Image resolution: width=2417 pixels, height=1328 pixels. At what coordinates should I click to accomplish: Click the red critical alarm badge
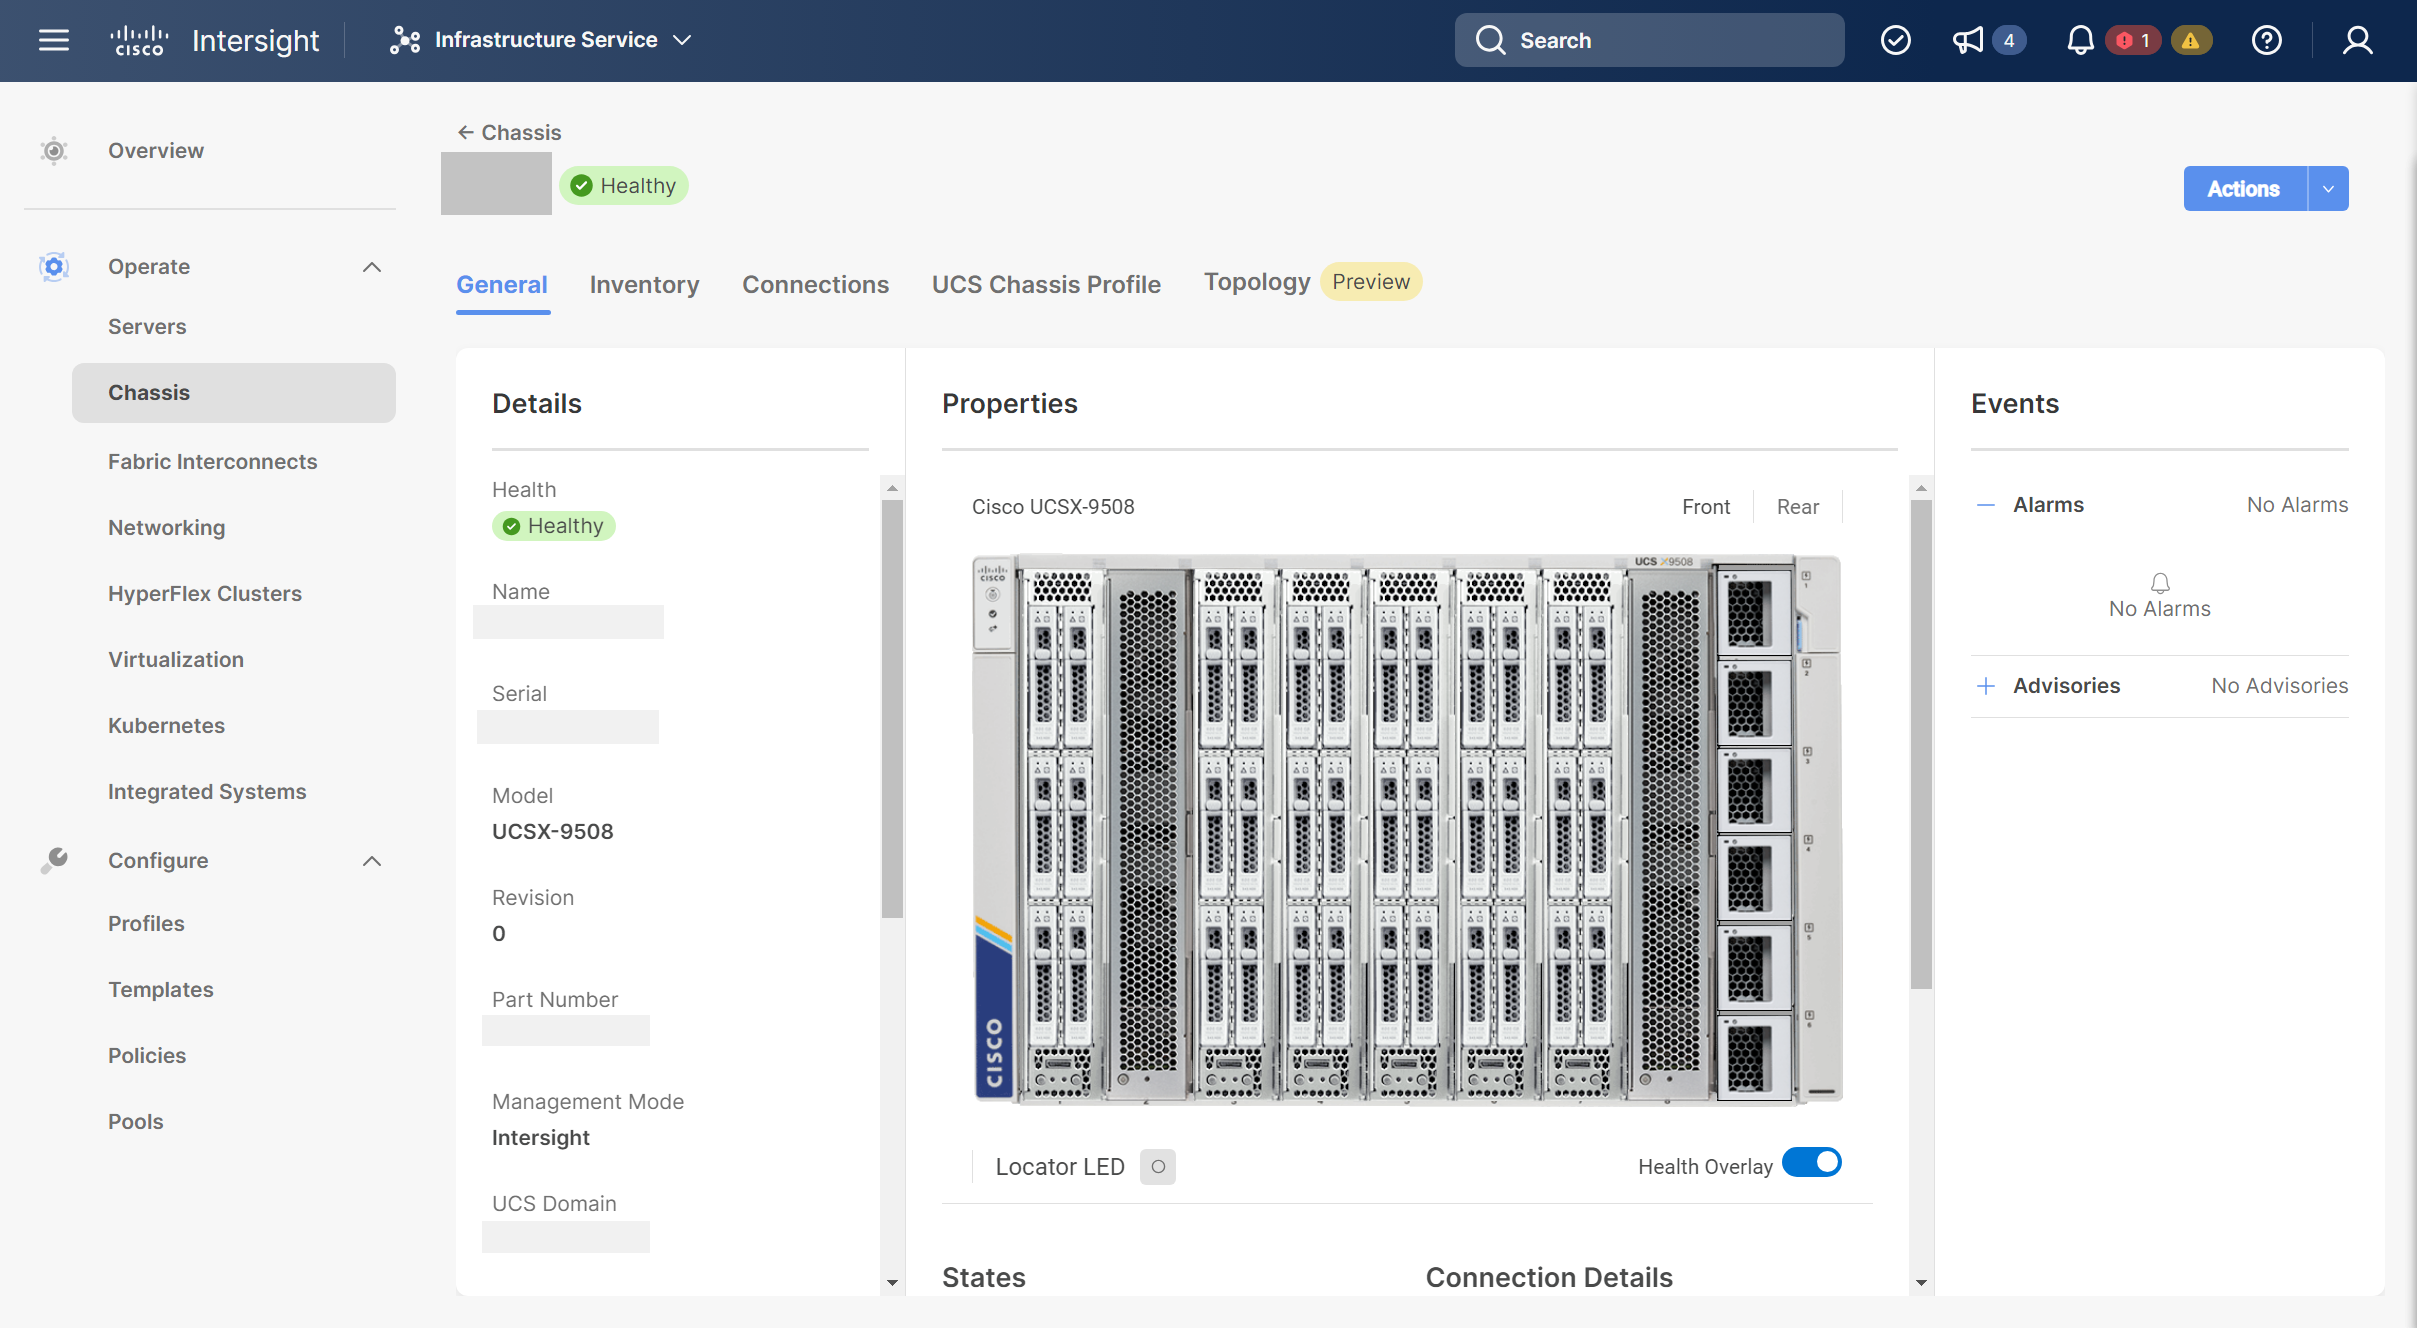point(2133,41)
